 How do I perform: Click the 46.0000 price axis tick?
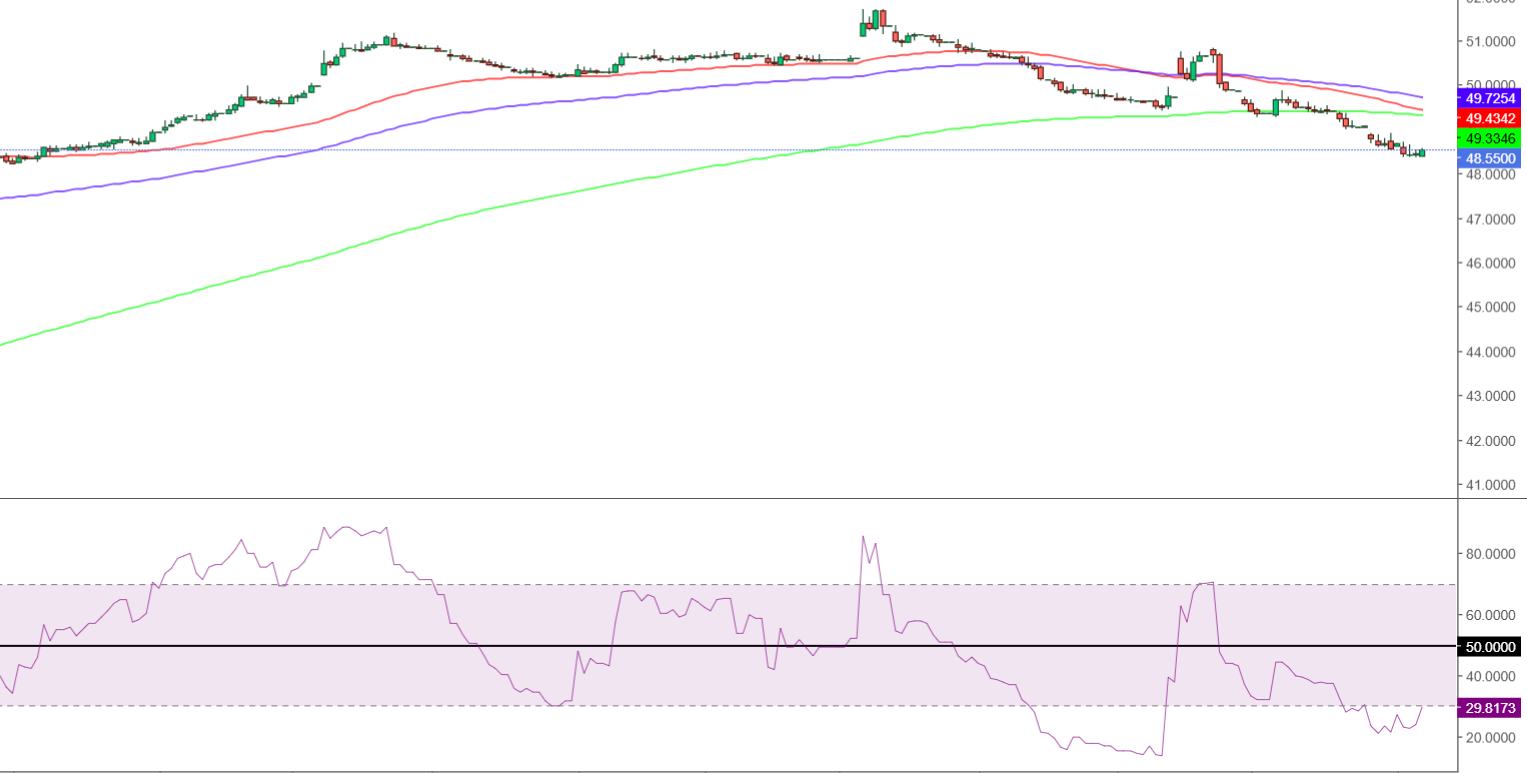pos(1491,263)
